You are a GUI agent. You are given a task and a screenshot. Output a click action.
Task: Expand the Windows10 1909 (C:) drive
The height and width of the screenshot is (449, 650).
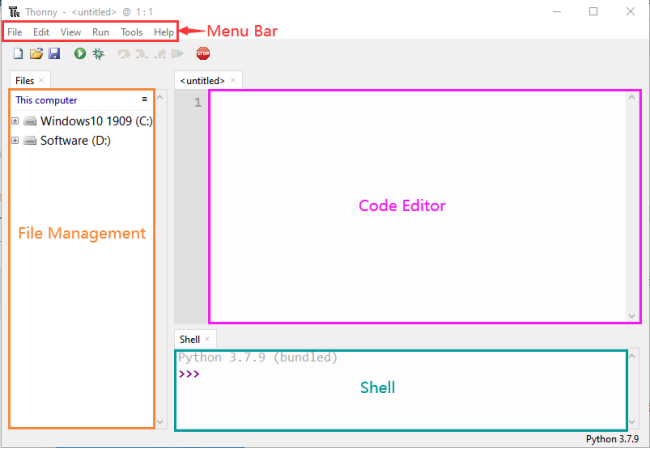[15, 121]
